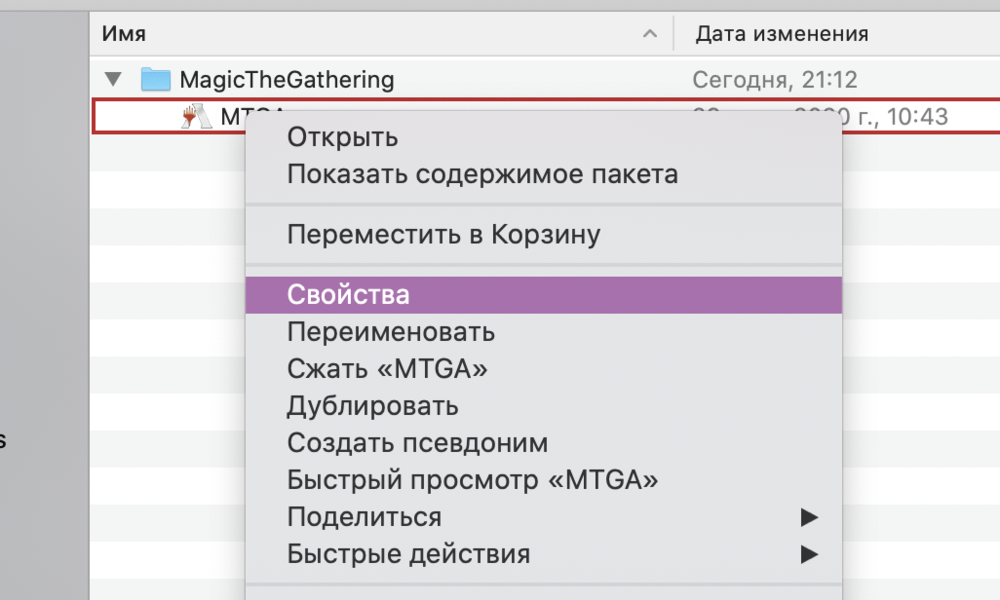Select Показать содержимое пакета menu entry

click(x=482, y=174)
